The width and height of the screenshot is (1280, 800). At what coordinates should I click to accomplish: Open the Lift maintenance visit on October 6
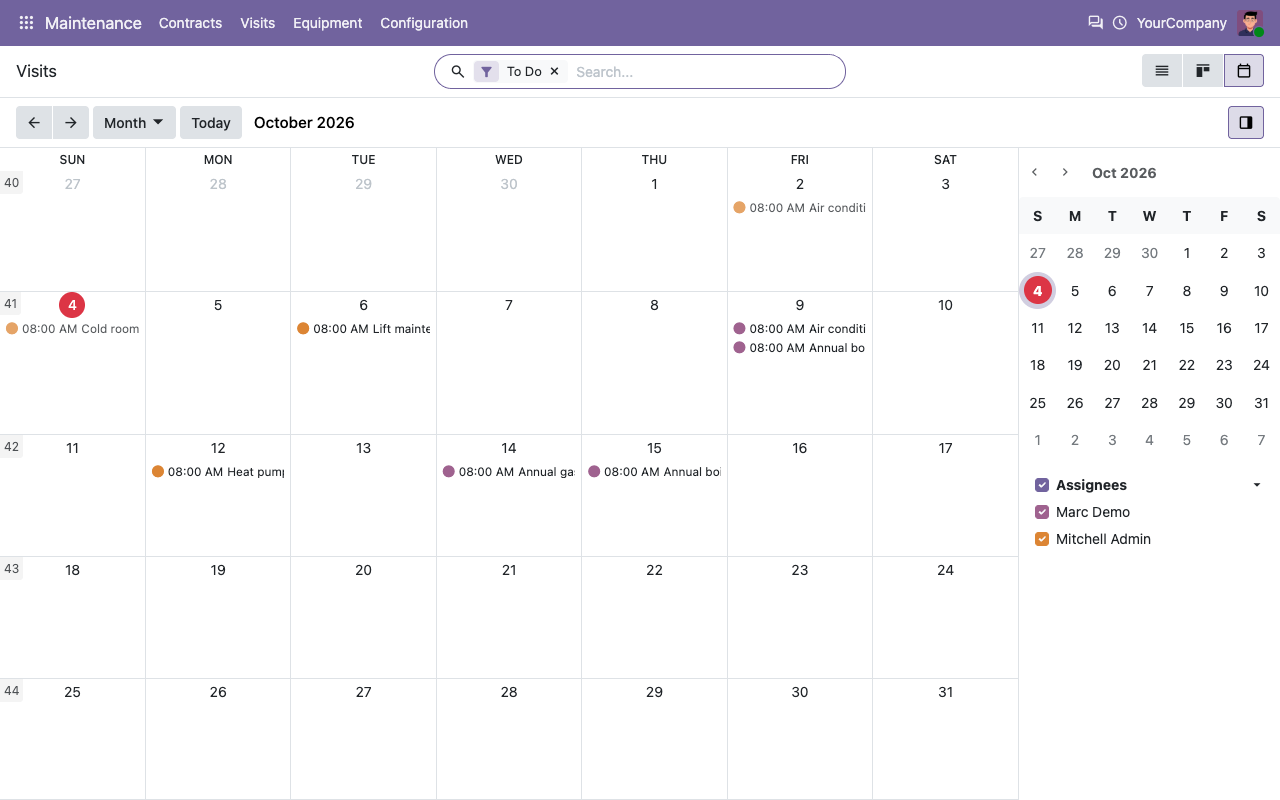(x=363, y=329)
